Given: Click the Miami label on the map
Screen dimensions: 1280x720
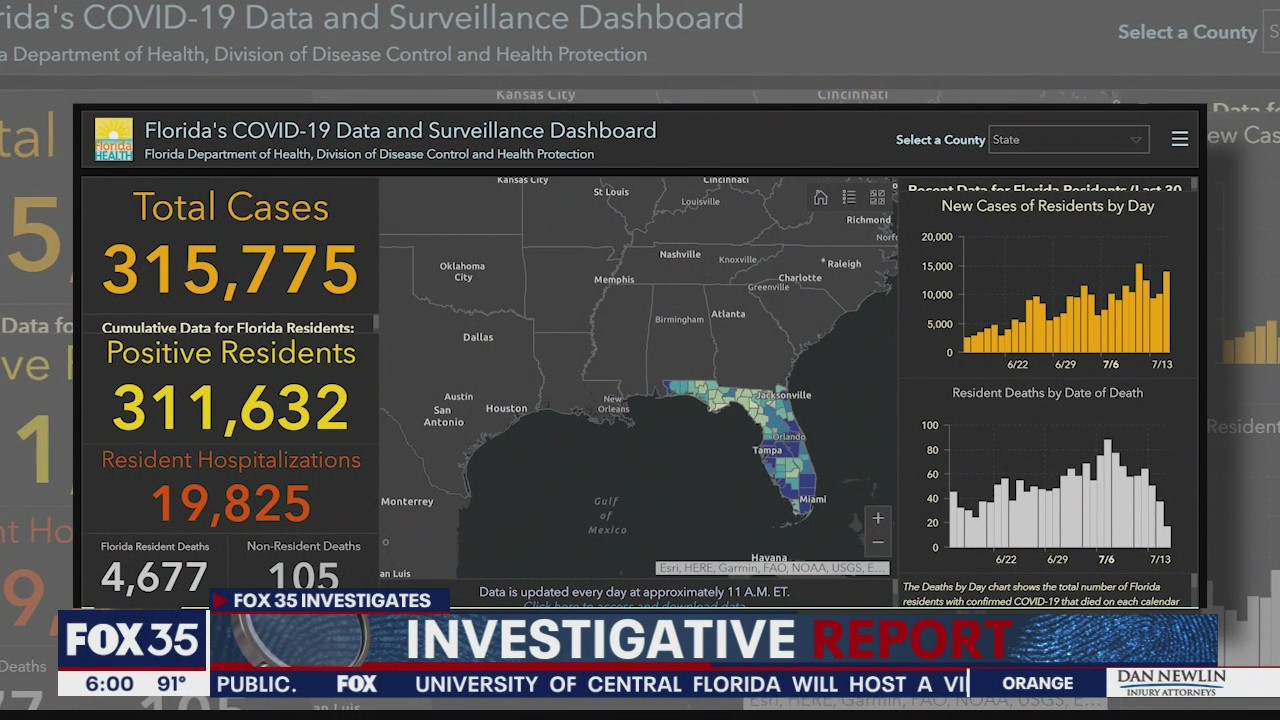Looking at the screenshot, I should 813,499.
